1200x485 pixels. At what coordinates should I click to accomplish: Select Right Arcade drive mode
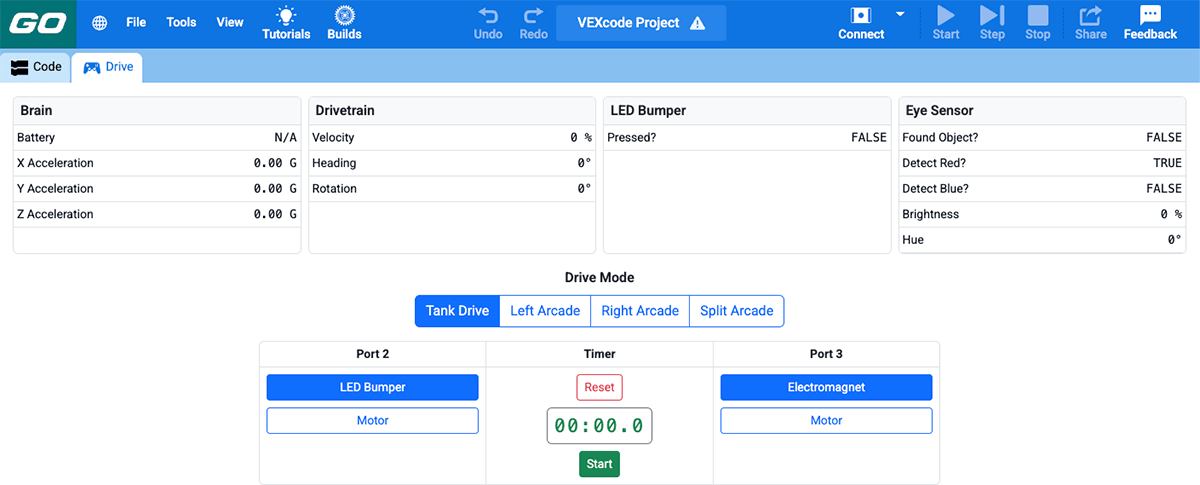point(640,311)
